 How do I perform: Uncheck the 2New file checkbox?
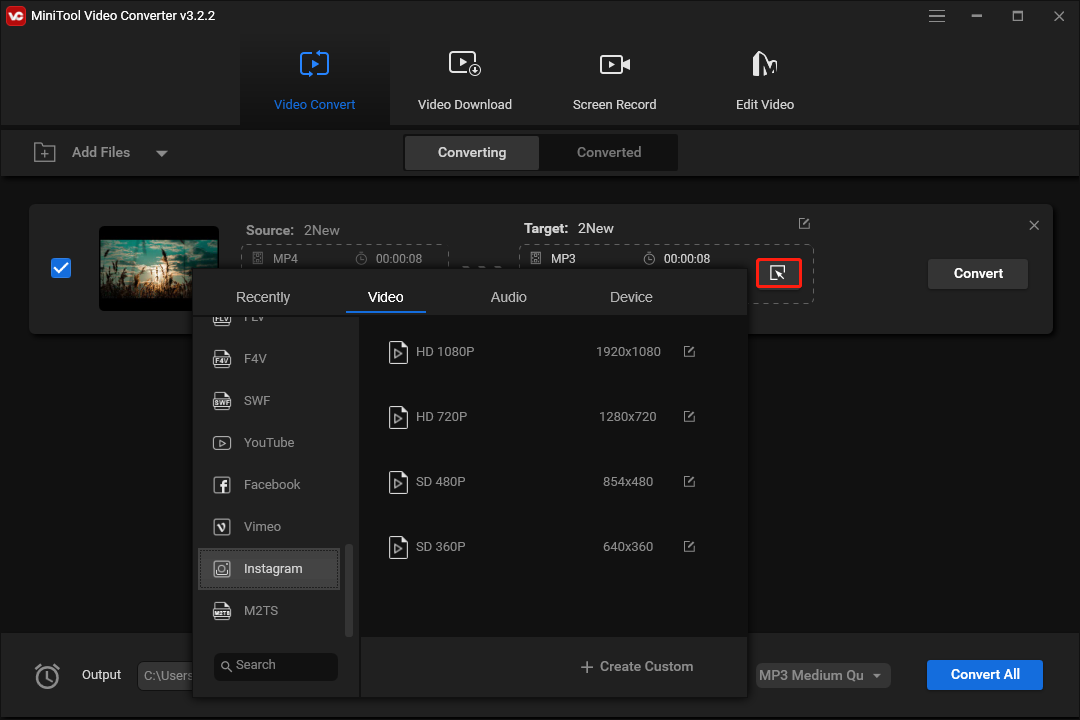61,268
